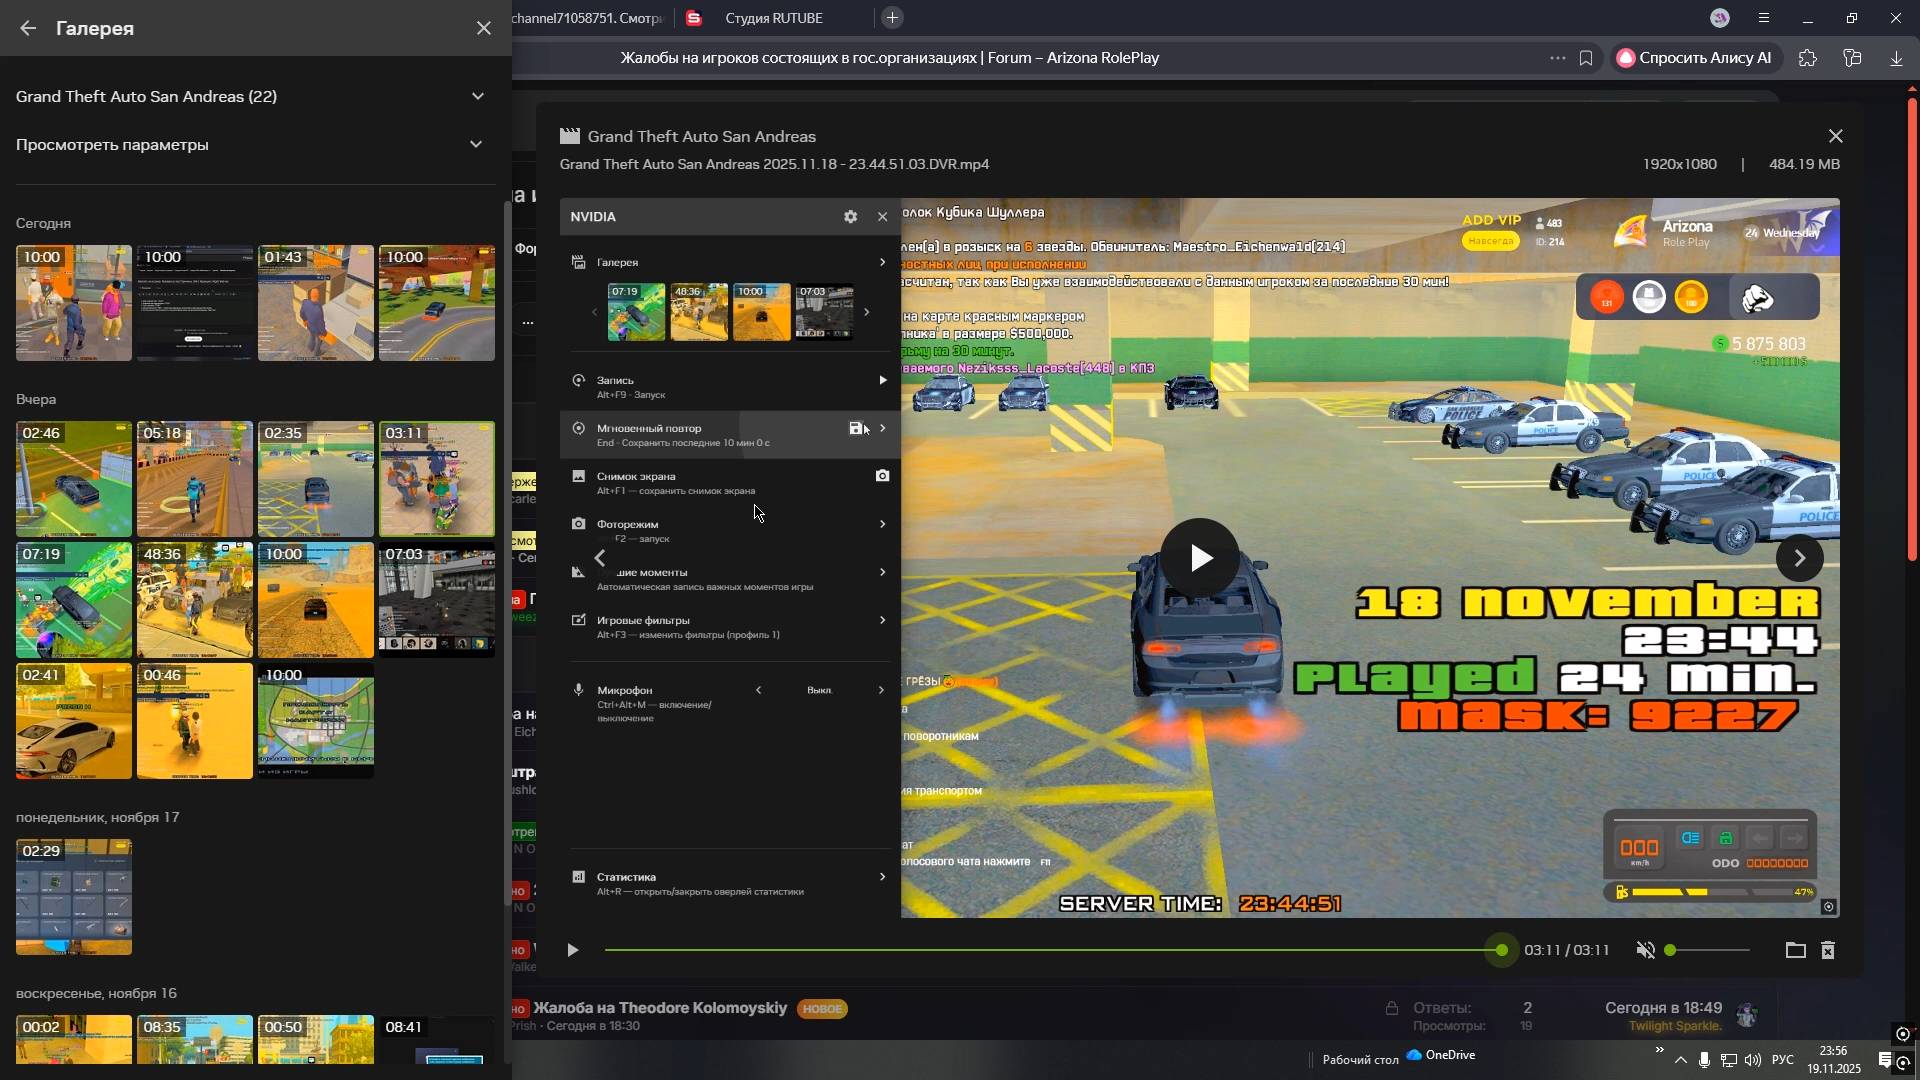Viewport: 1920px width, 1080px height.
Task: Click the Спросить Алису AI button
Action: pos(1694,58)
